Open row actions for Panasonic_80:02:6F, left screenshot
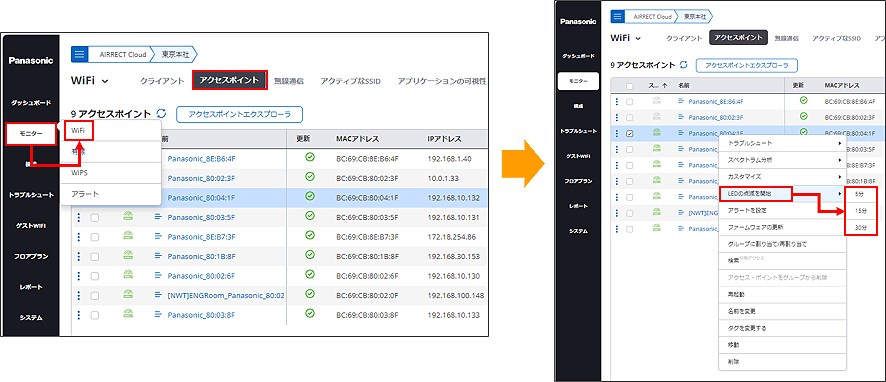 pyautogui.click(x=79, y=276)
